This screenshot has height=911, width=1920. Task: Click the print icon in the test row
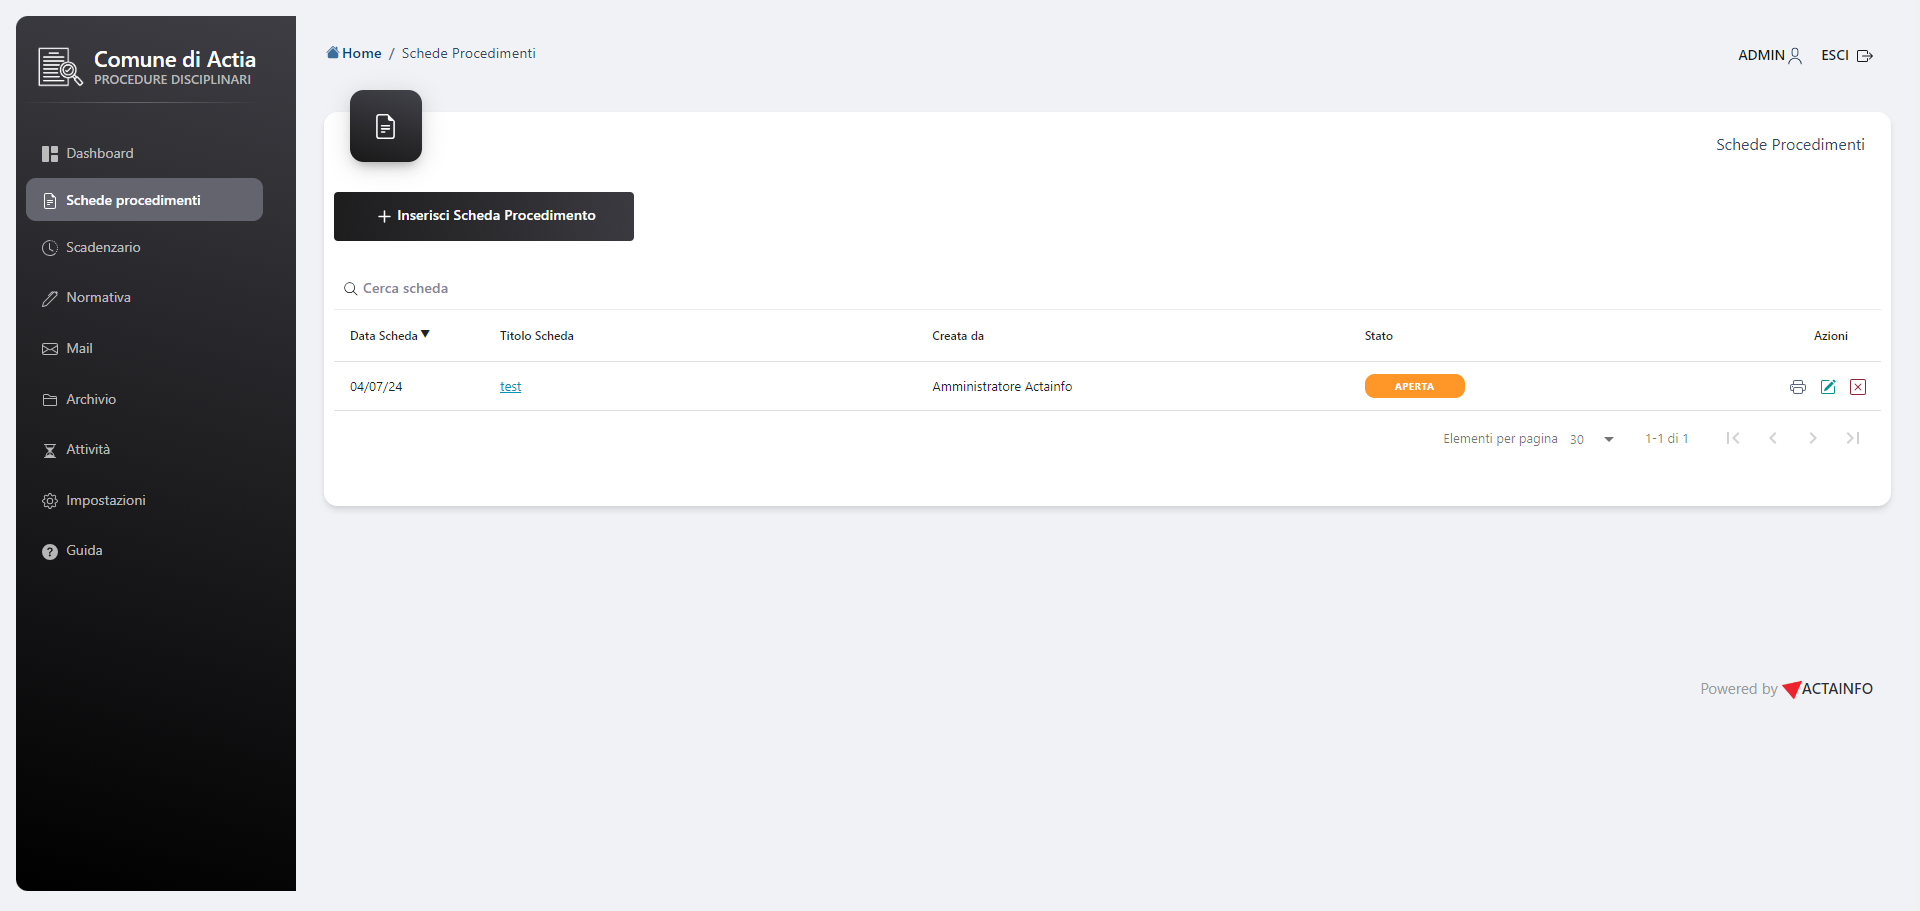(x=1797, y=387)
